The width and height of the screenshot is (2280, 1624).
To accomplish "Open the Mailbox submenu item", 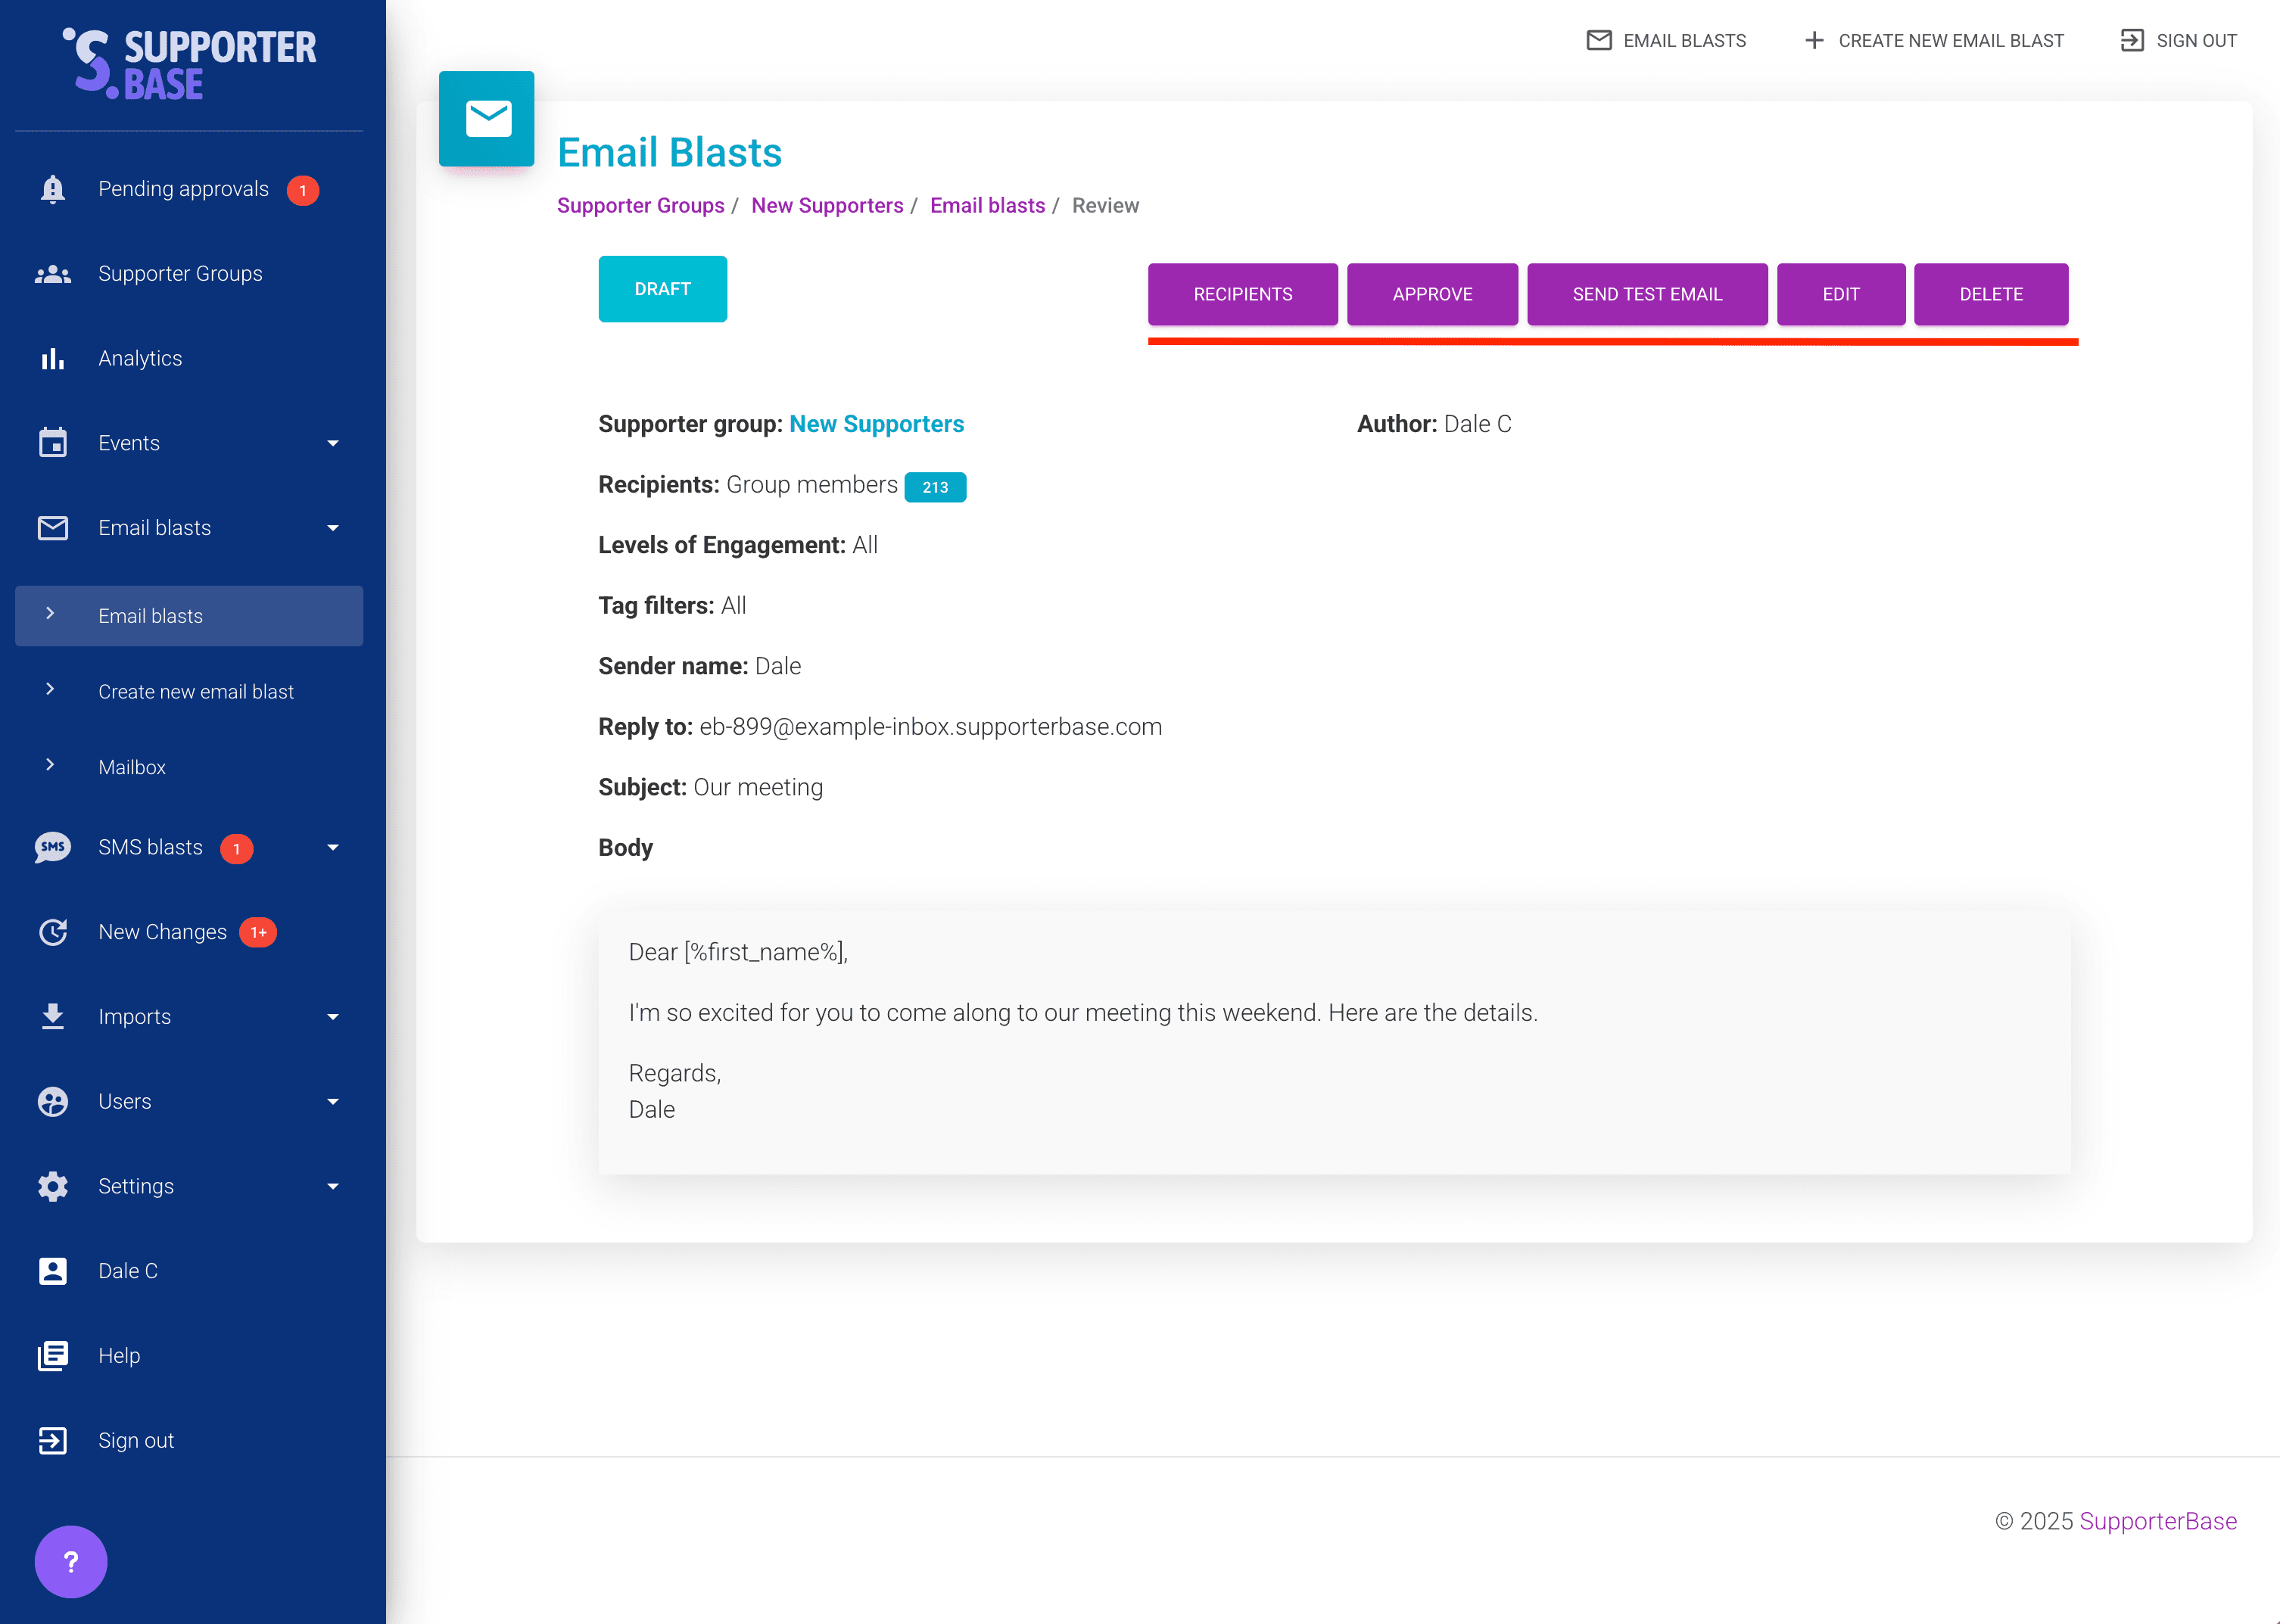I will tap(132, 767).
